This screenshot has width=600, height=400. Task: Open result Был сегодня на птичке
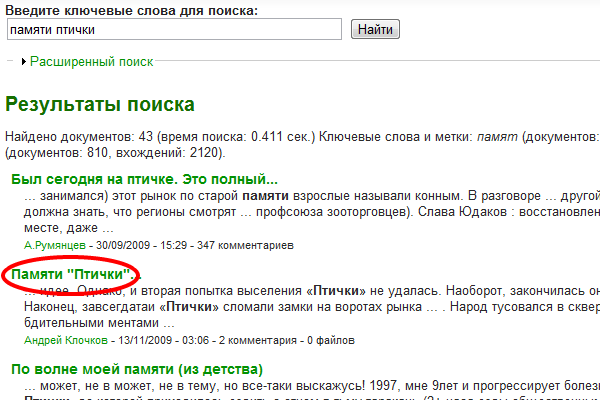coord(144,179)
